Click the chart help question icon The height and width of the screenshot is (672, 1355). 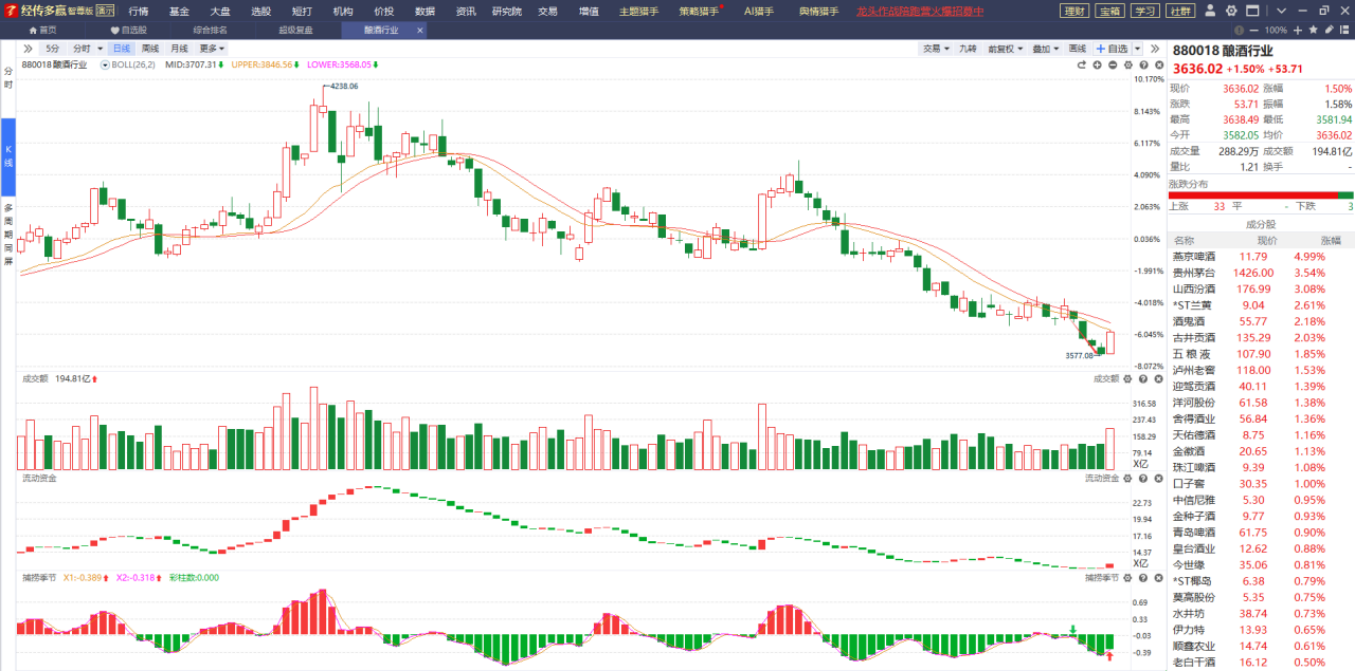point(1145,65)
